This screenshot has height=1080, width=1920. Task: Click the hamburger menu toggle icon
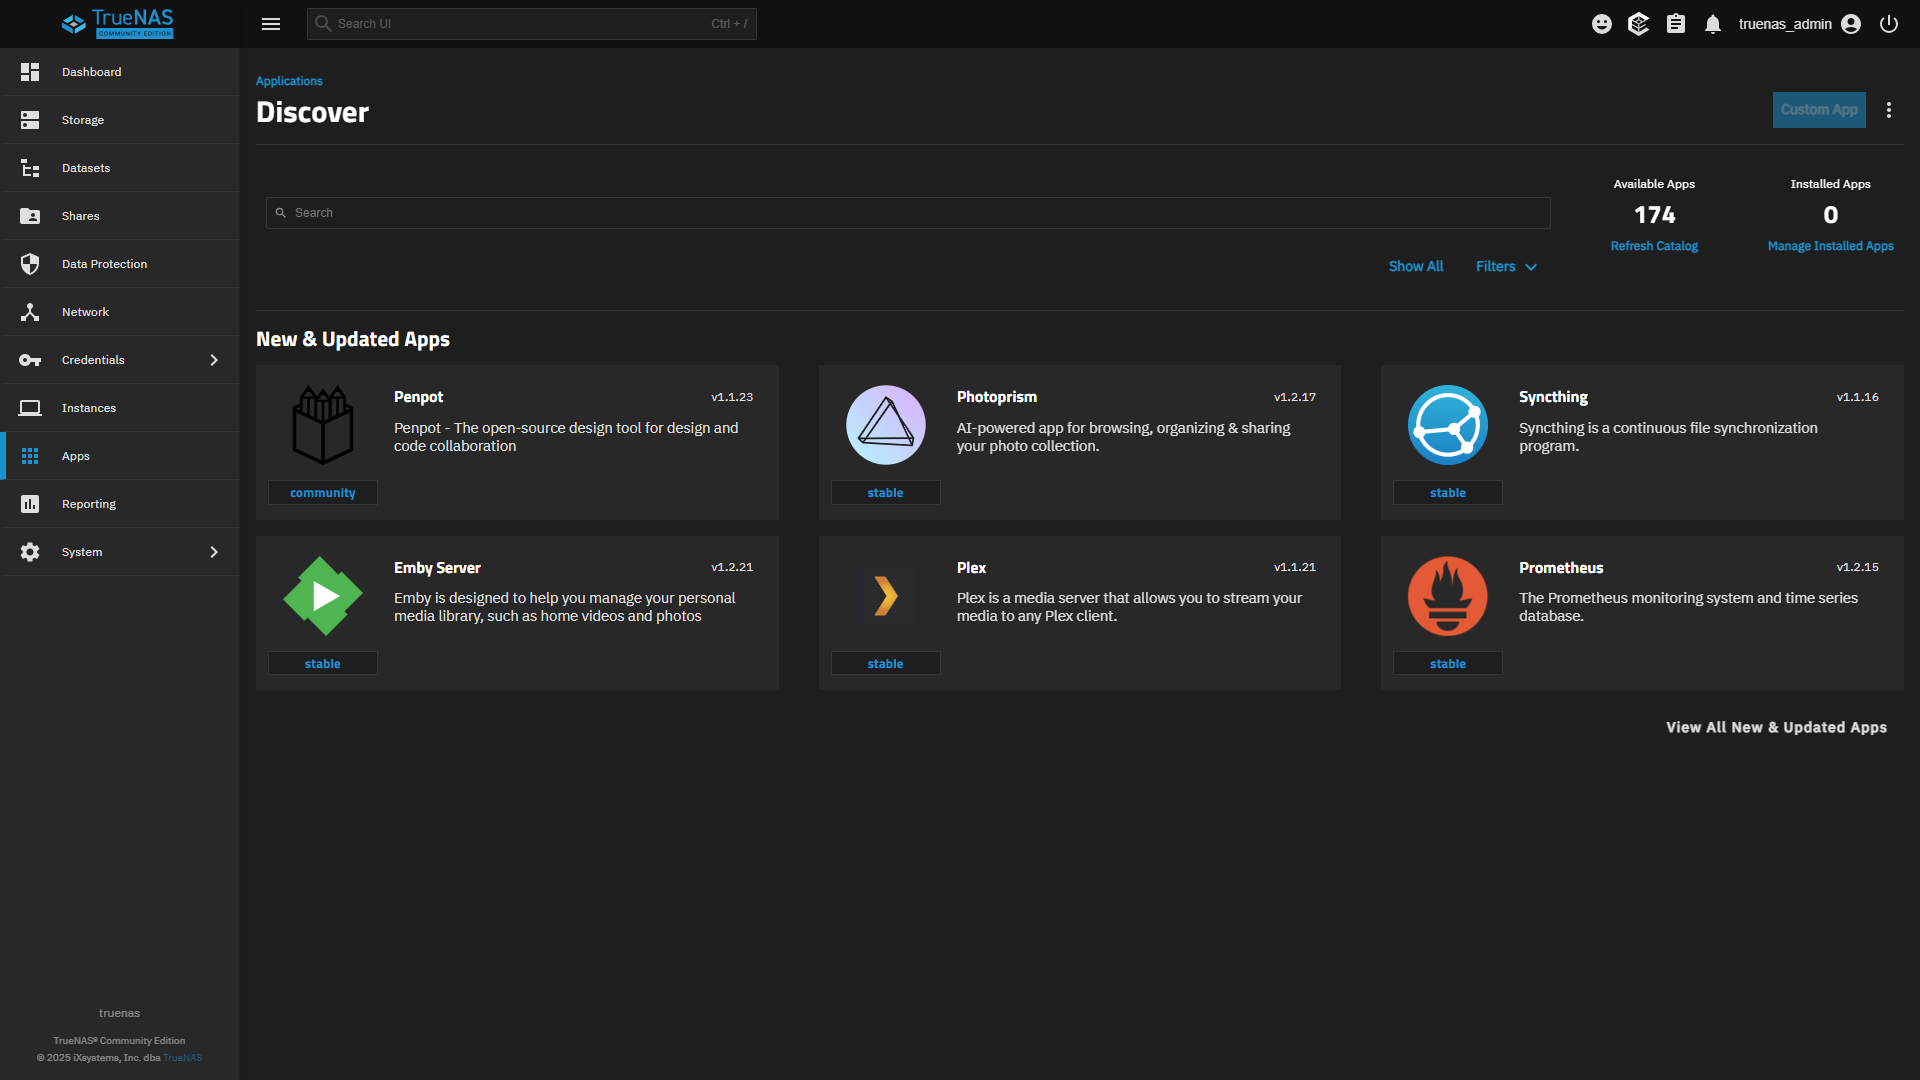pos(270,24)
